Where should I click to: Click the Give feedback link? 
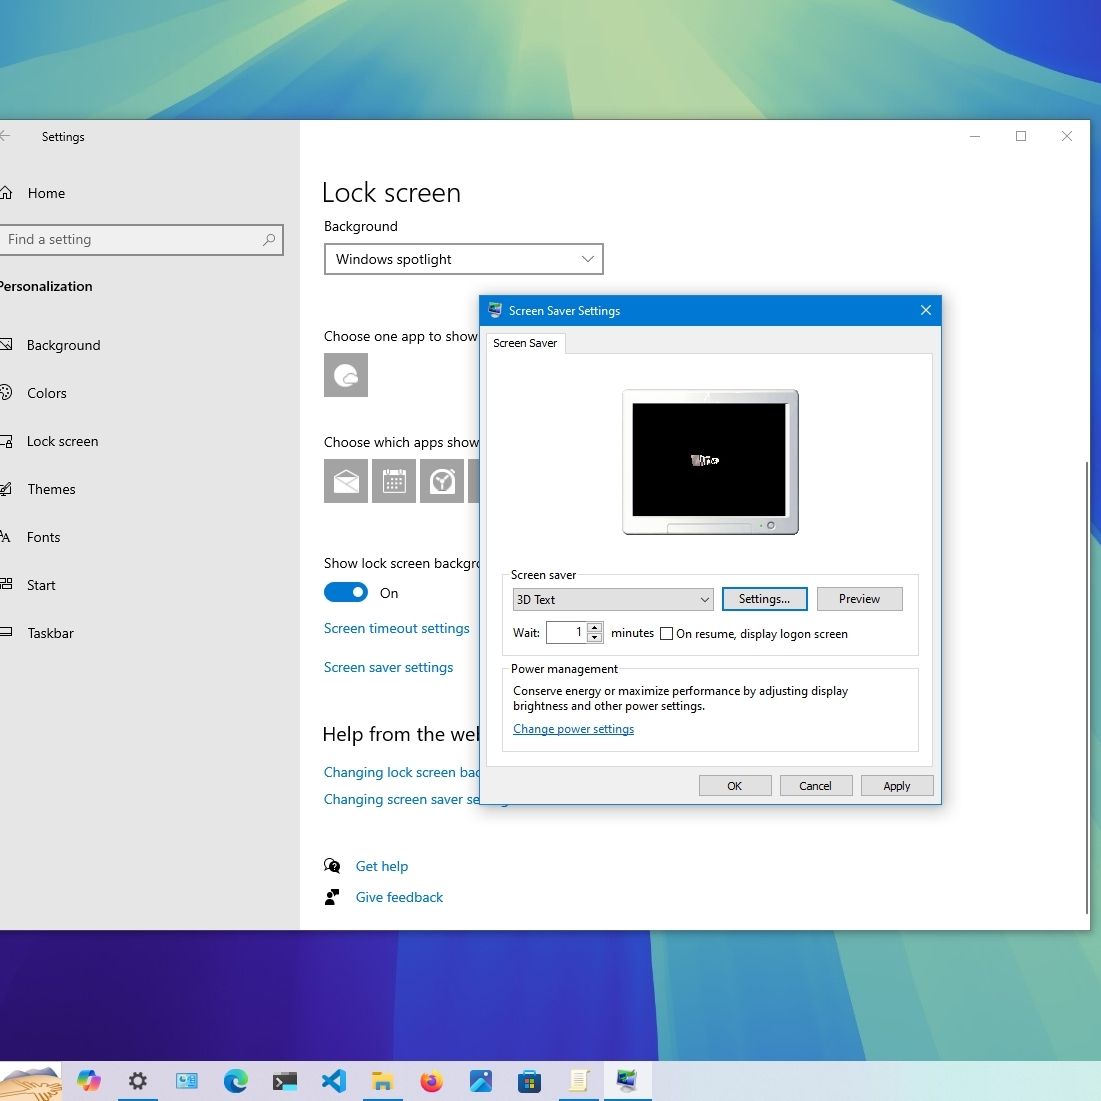399,897
